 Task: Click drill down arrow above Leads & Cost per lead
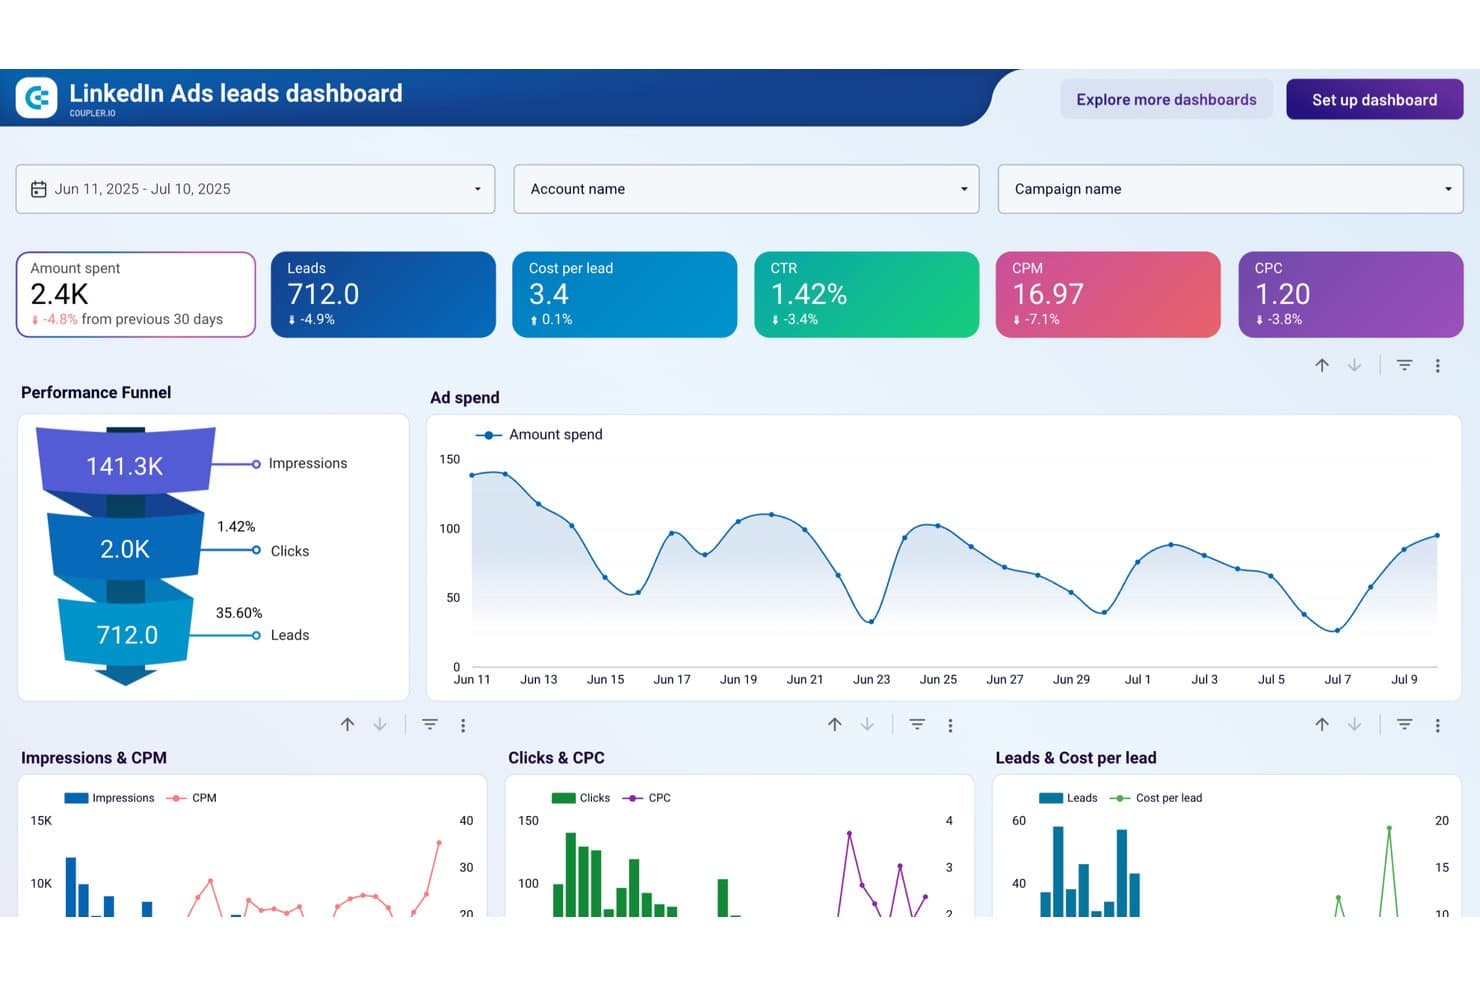(1354, 724)
